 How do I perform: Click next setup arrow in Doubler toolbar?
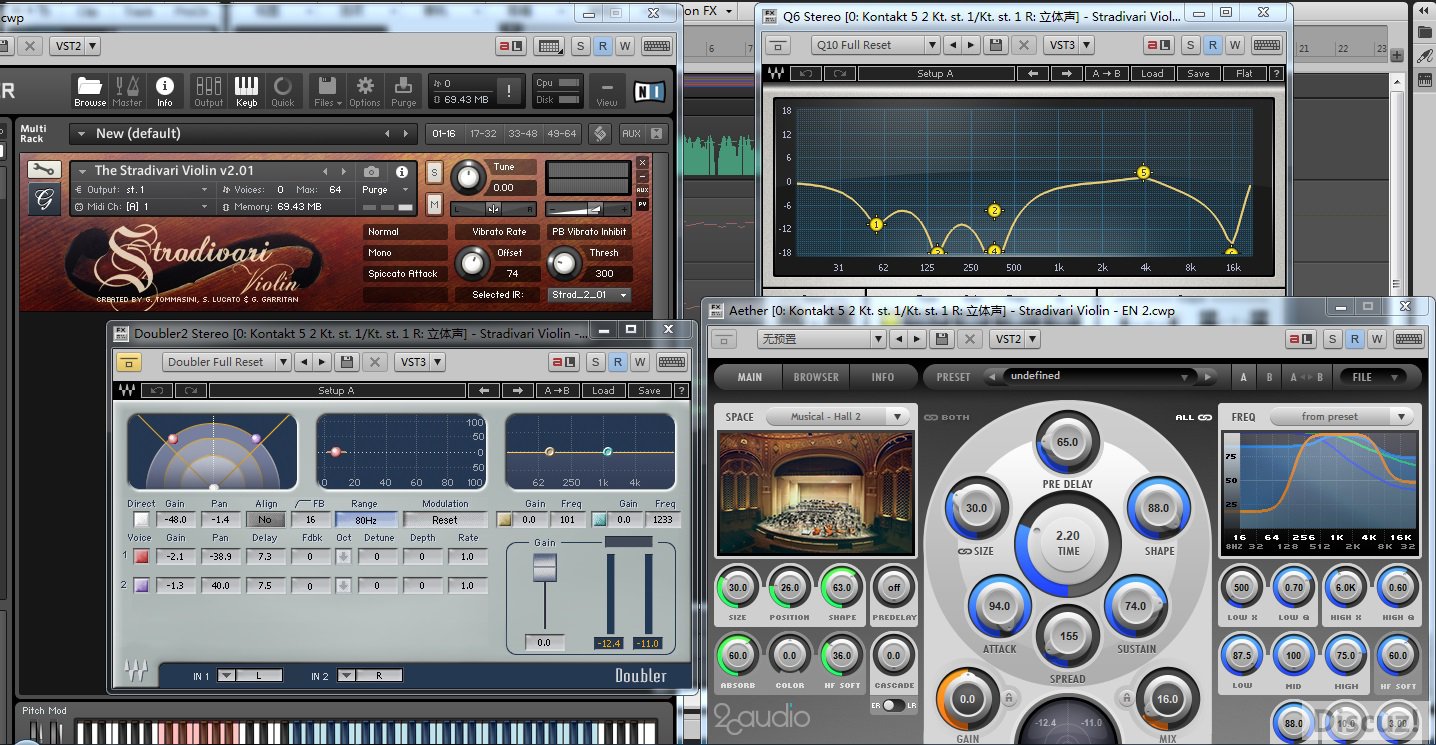[516, 390]
